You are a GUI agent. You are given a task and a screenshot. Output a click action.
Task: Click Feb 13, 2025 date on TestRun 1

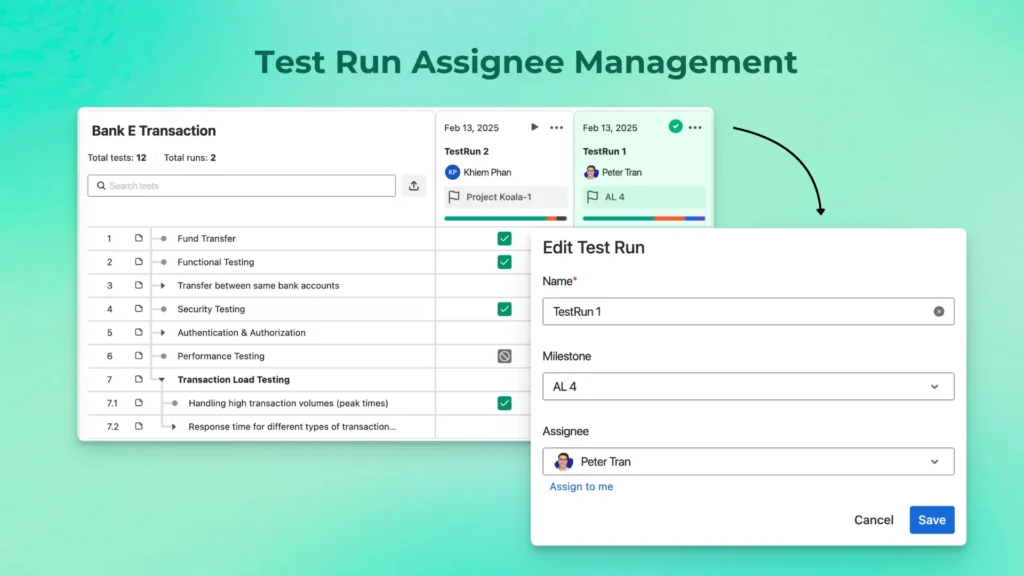point(610,127)
